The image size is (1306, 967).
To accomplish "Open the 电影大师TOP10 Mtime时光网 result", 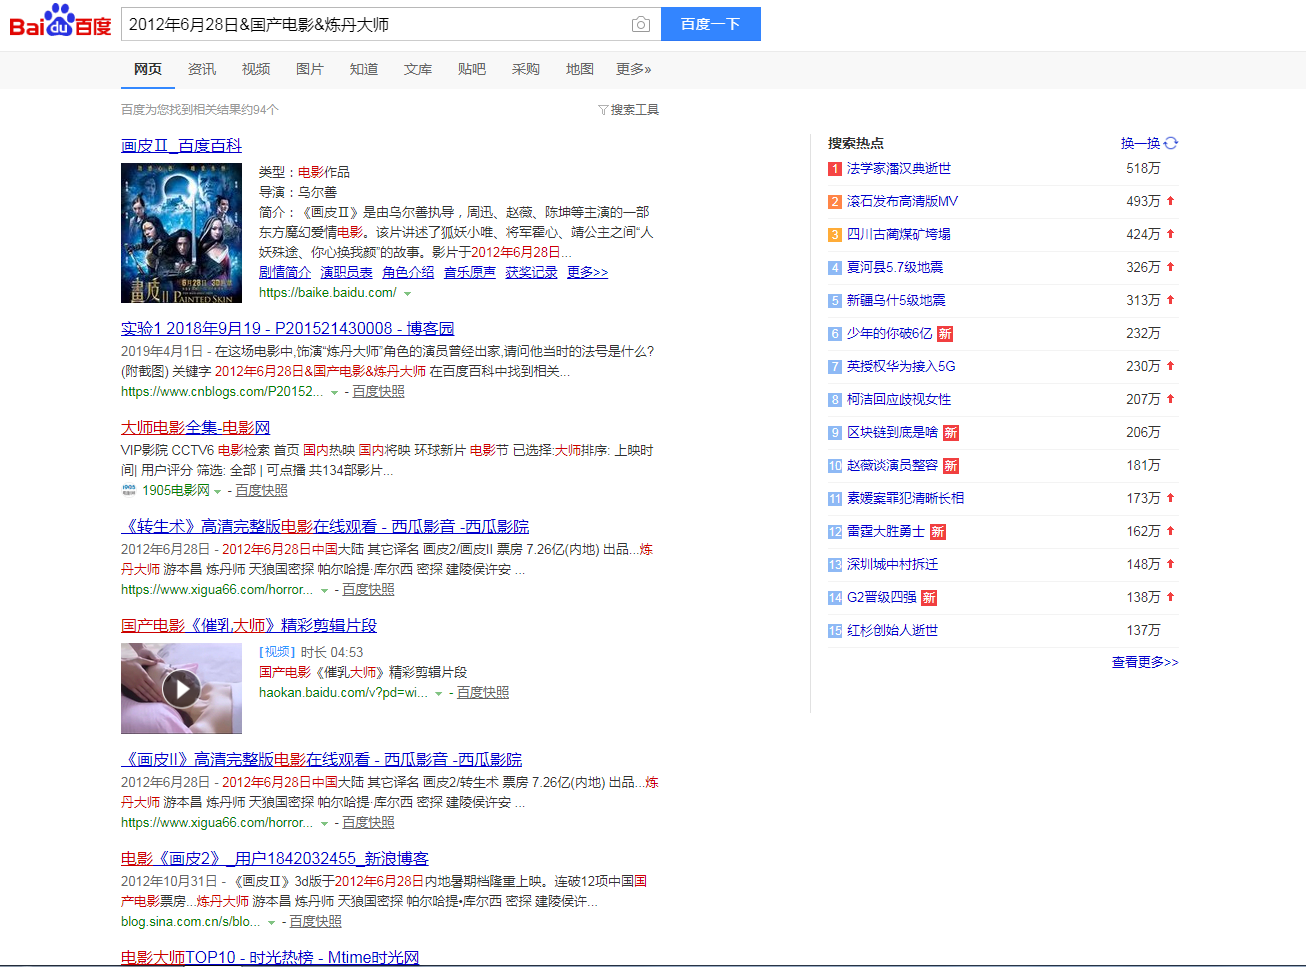I will click(x=270, y=957).
